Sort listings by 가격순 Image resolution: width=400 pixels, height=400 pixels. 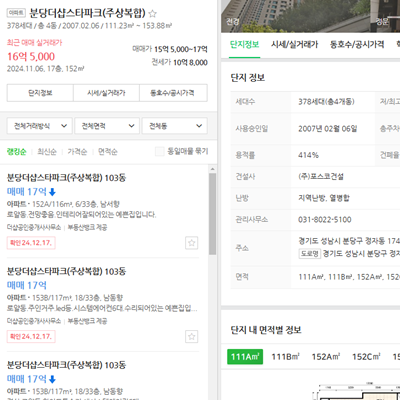77,152
